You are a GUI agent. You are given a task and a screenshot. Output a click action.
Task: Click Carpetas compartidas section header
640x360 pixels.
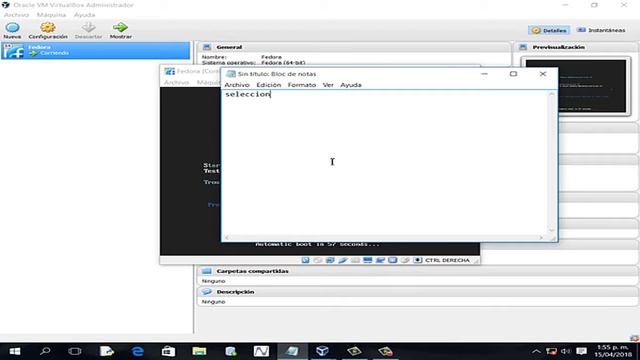point(417,271)
